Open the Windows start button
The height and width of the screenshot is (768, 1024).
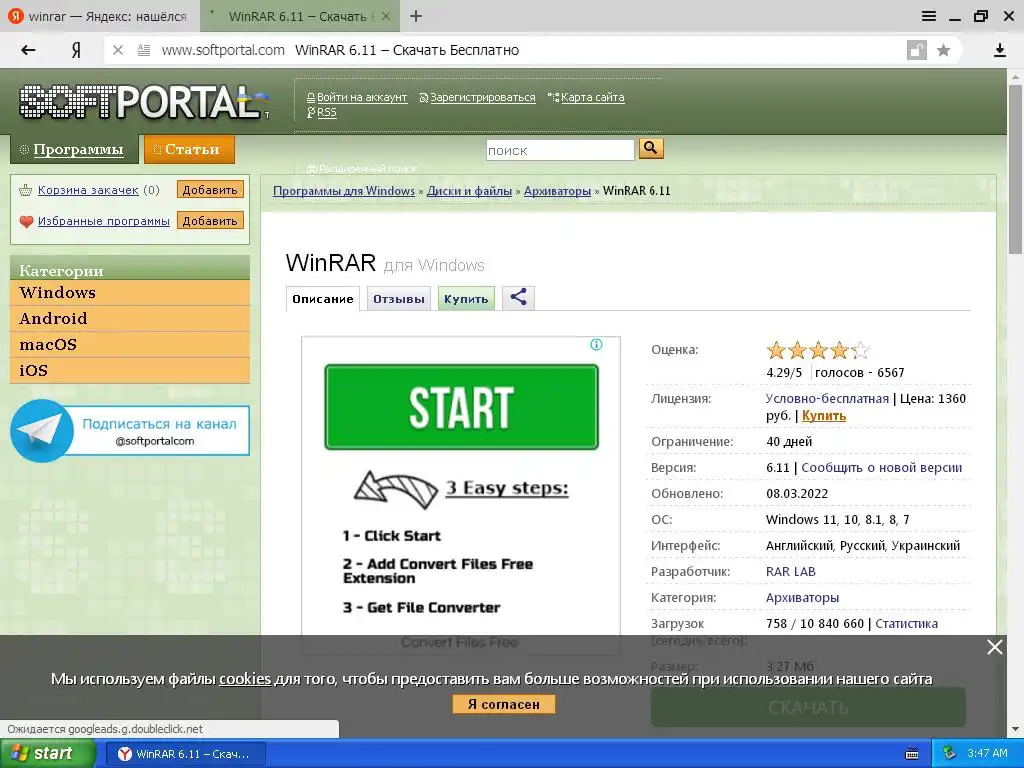(48, 753)
